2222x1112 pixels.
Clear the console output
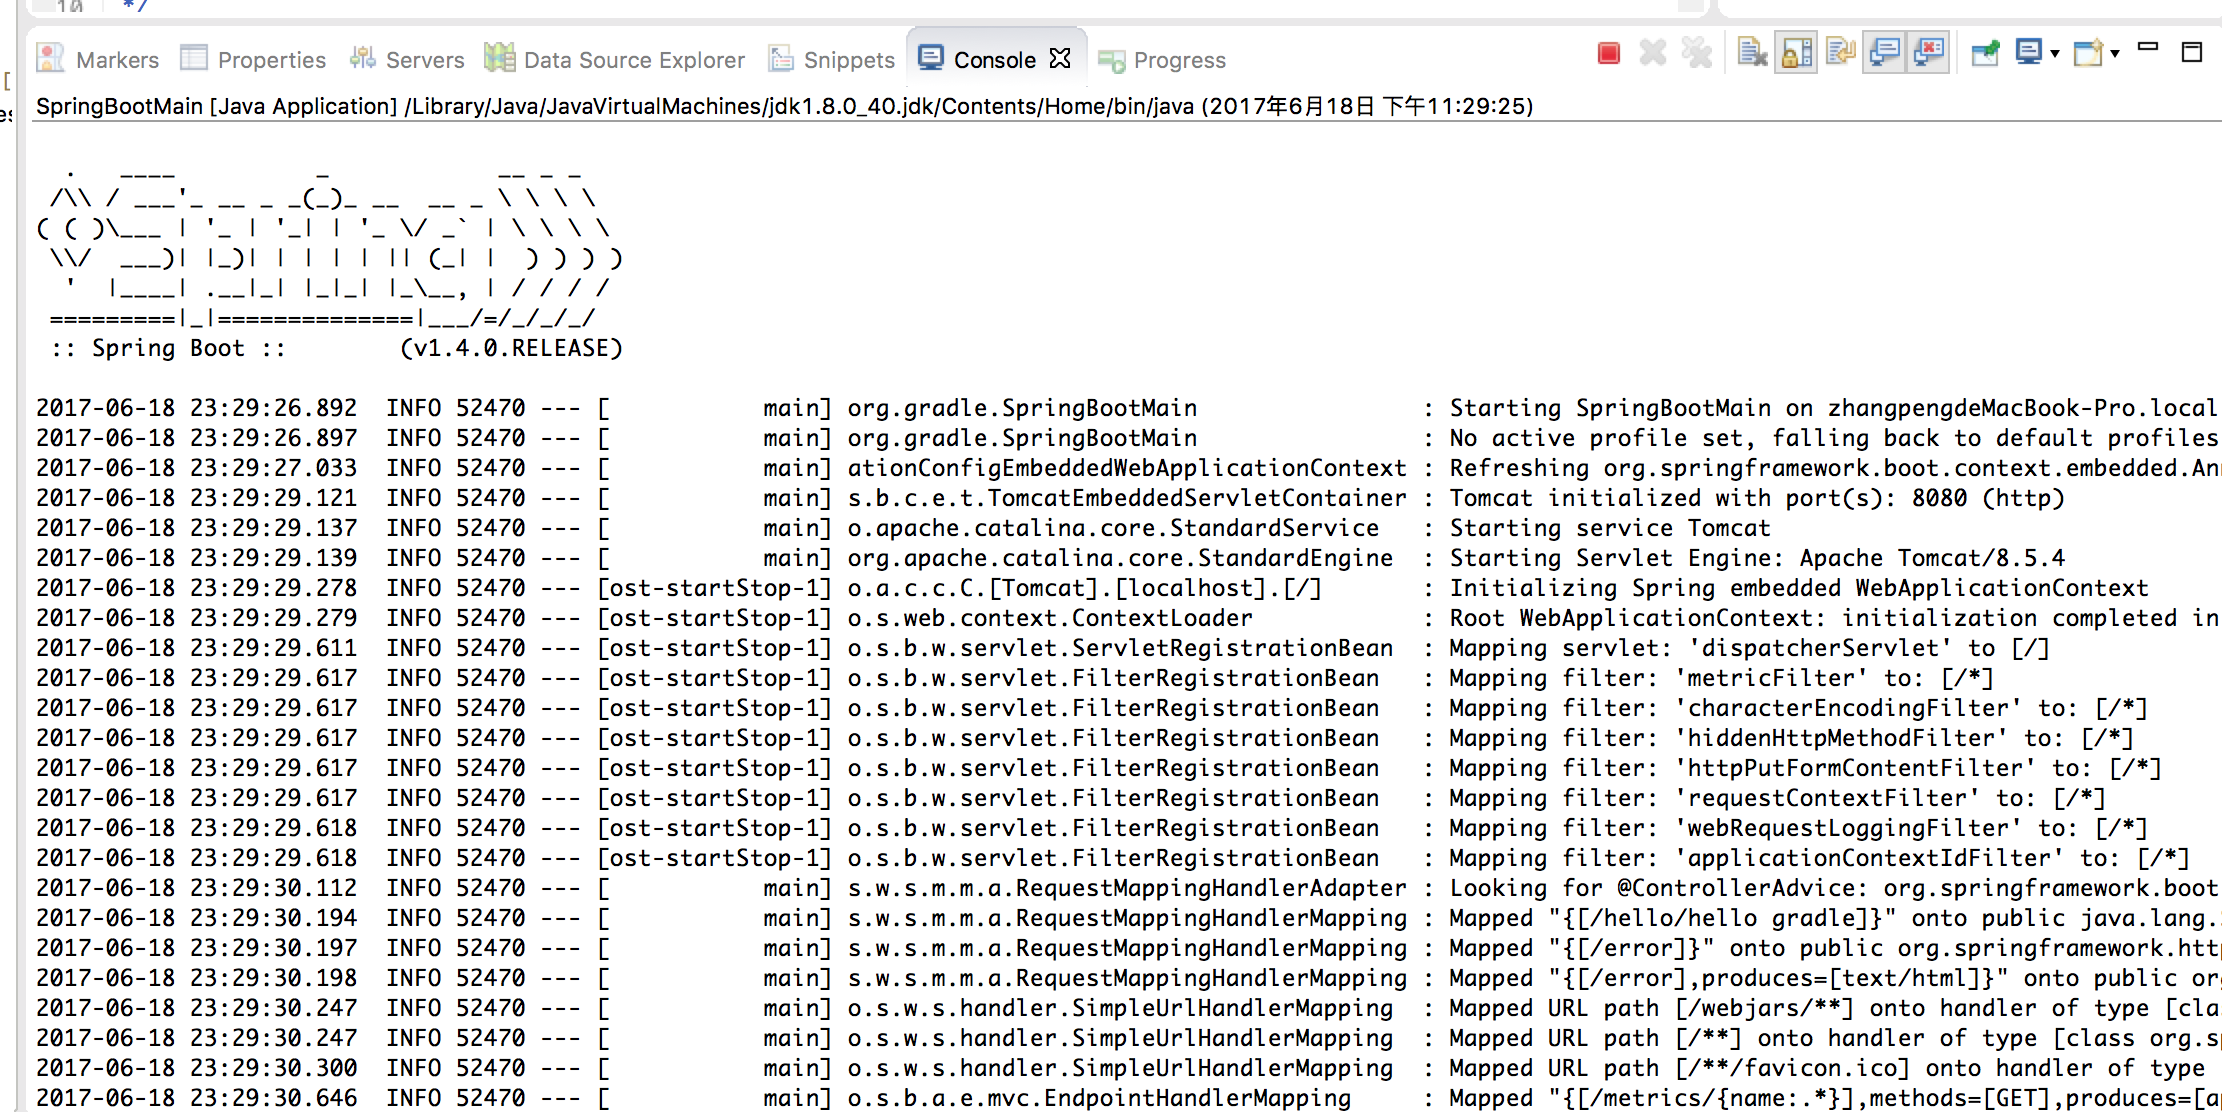[1753, 53]
